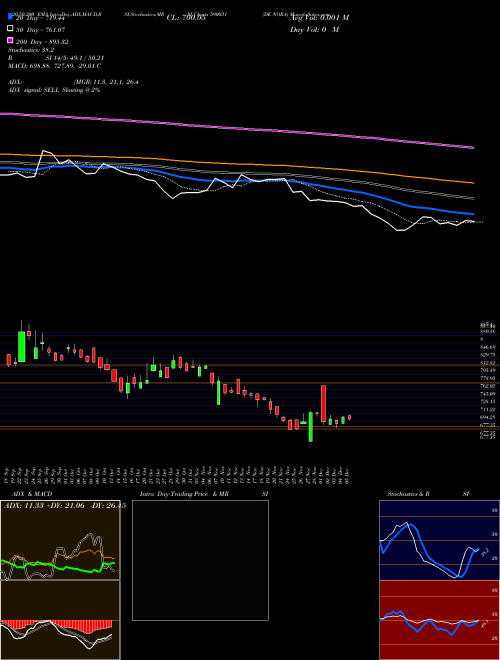Click the 812.82 price axis label
Screen dimensions: 500x660
[x=488, y=362]
